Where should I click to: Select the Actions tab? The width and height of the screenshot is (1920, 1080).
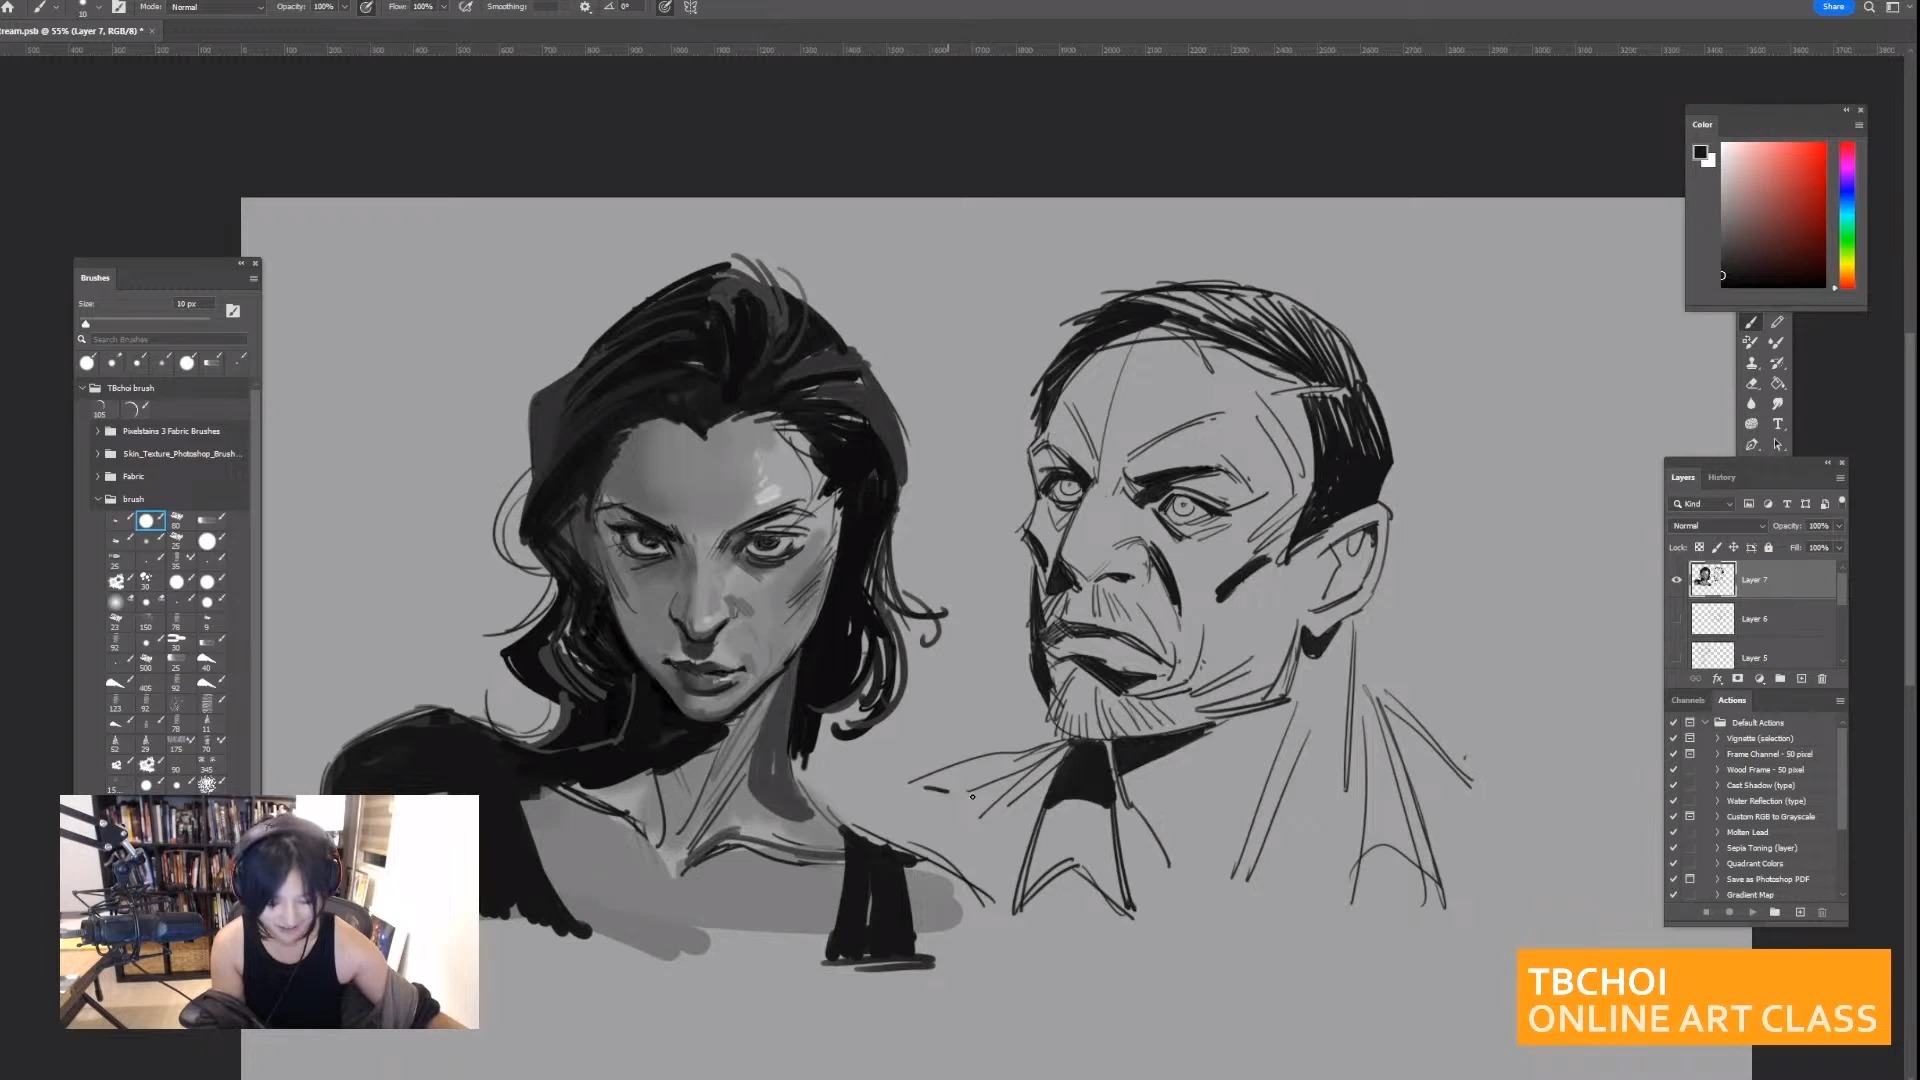[x=1732, y=700]
